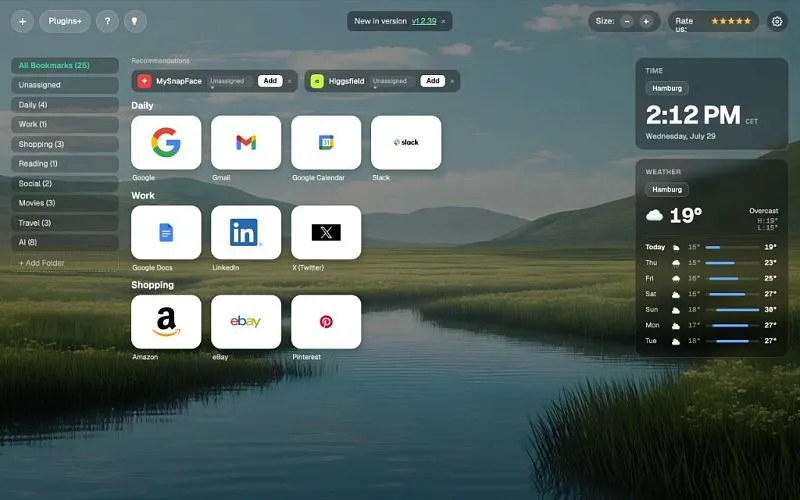Open the Pinterest bookmark tile

326,322
